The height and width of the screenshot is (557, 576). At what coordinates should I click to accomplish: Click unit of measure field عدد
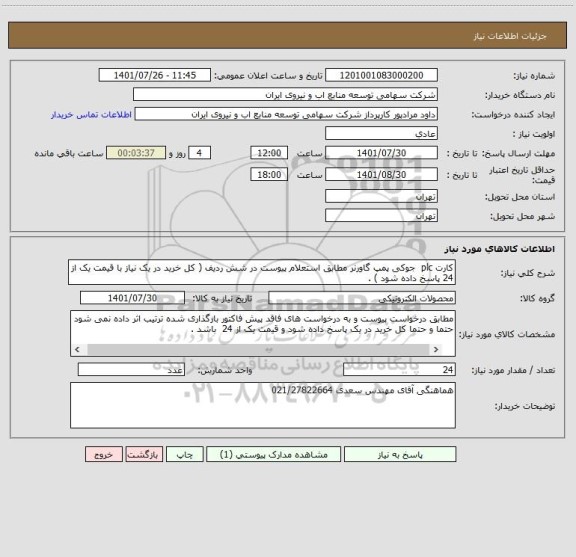(x=131, y=370)
